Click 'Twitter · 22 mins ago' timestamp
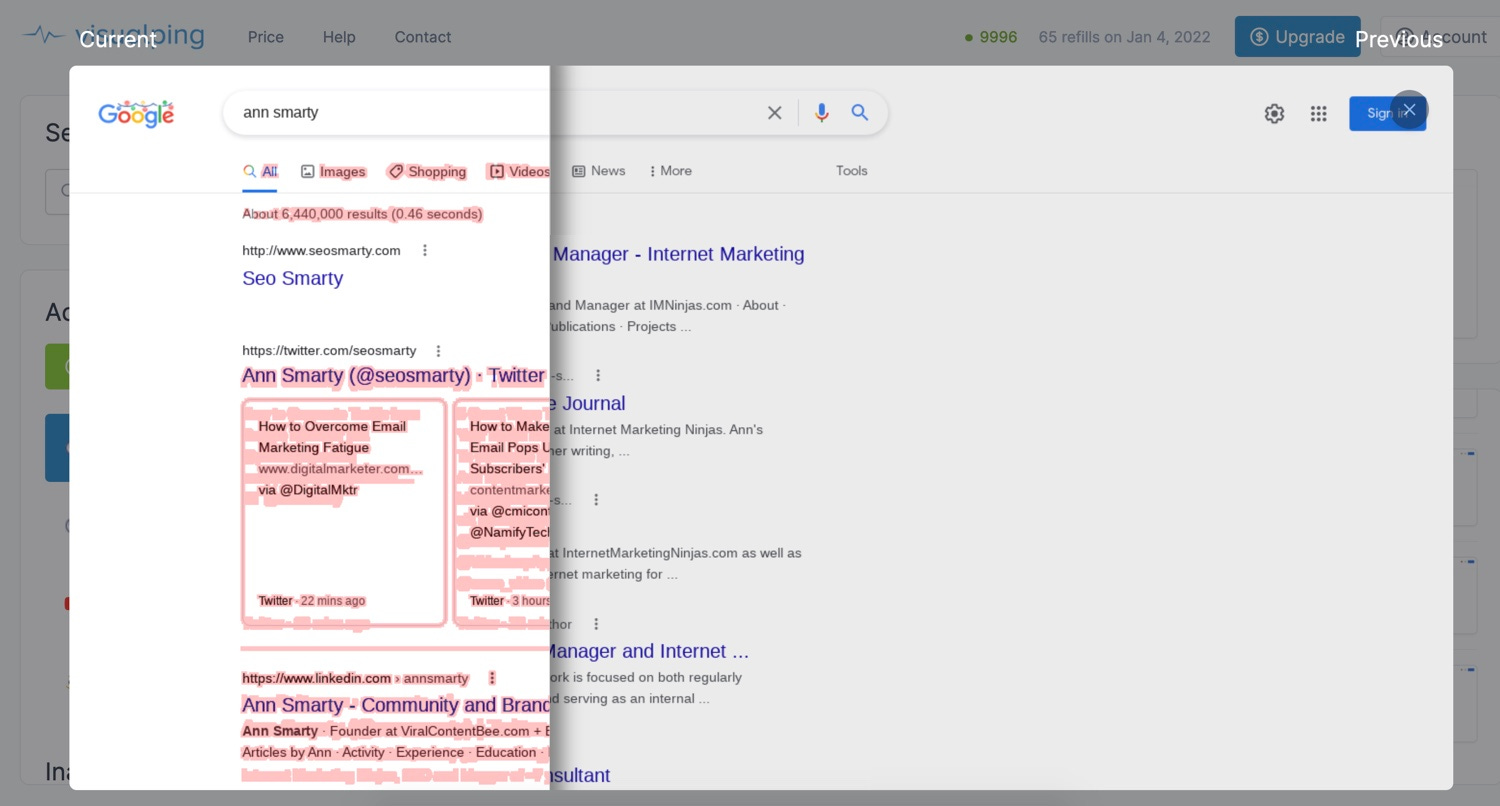Image resolution: width=1500 pixels, height=806 pixels. 312,601
